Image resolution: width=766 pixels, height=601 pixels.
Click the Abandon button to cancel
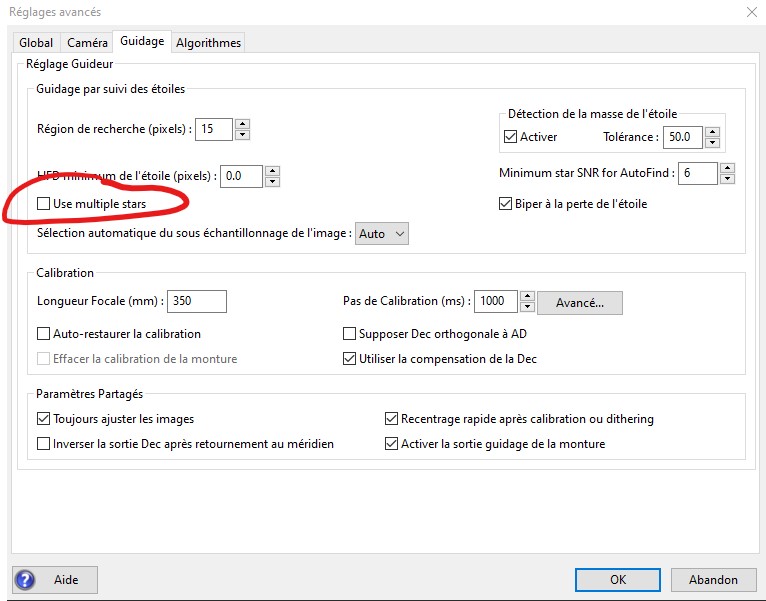pyautogui.click(x=713, y=580)
